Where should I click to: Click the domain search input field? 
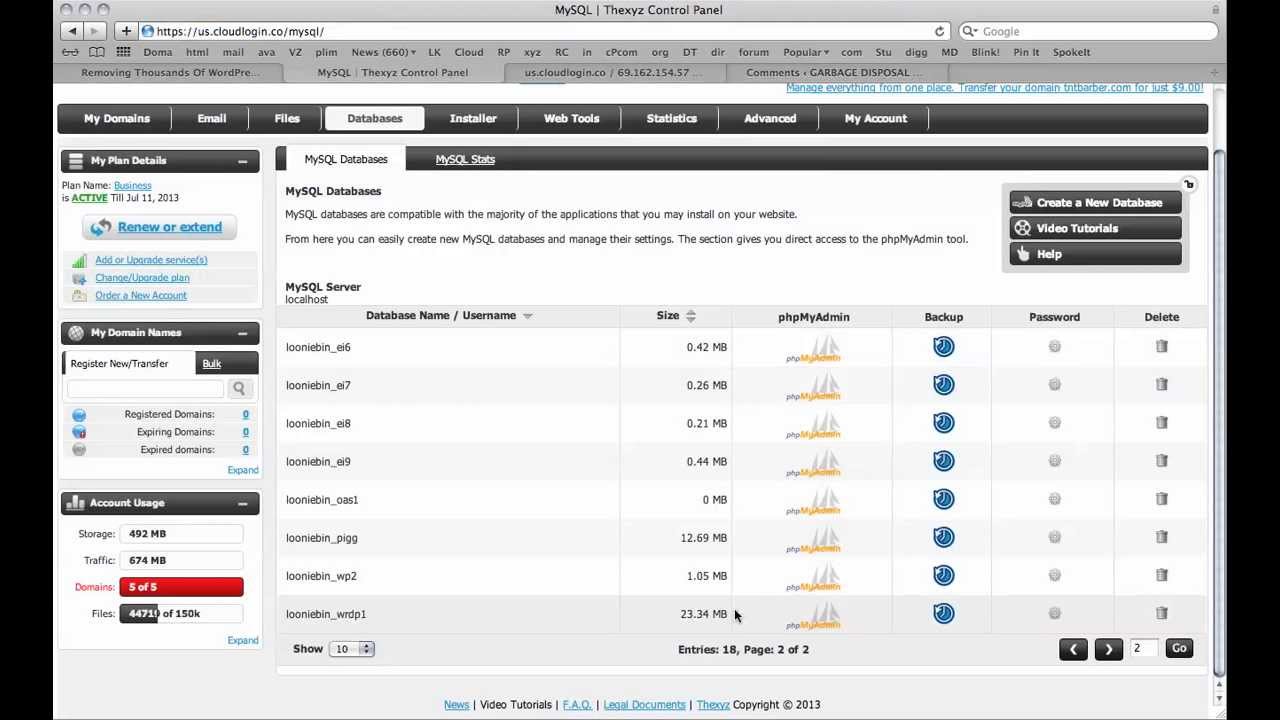point(147,388)
